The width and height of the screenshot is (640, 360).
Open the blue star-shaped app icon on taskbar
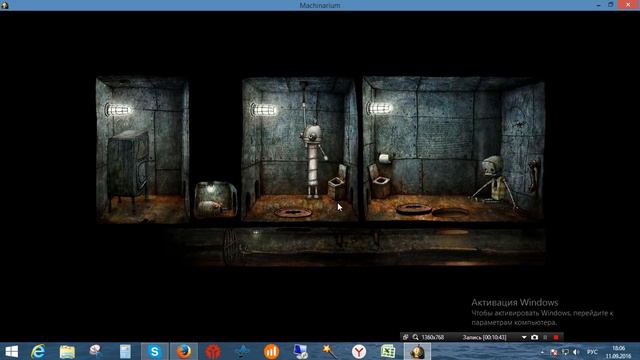pos(242,351)
